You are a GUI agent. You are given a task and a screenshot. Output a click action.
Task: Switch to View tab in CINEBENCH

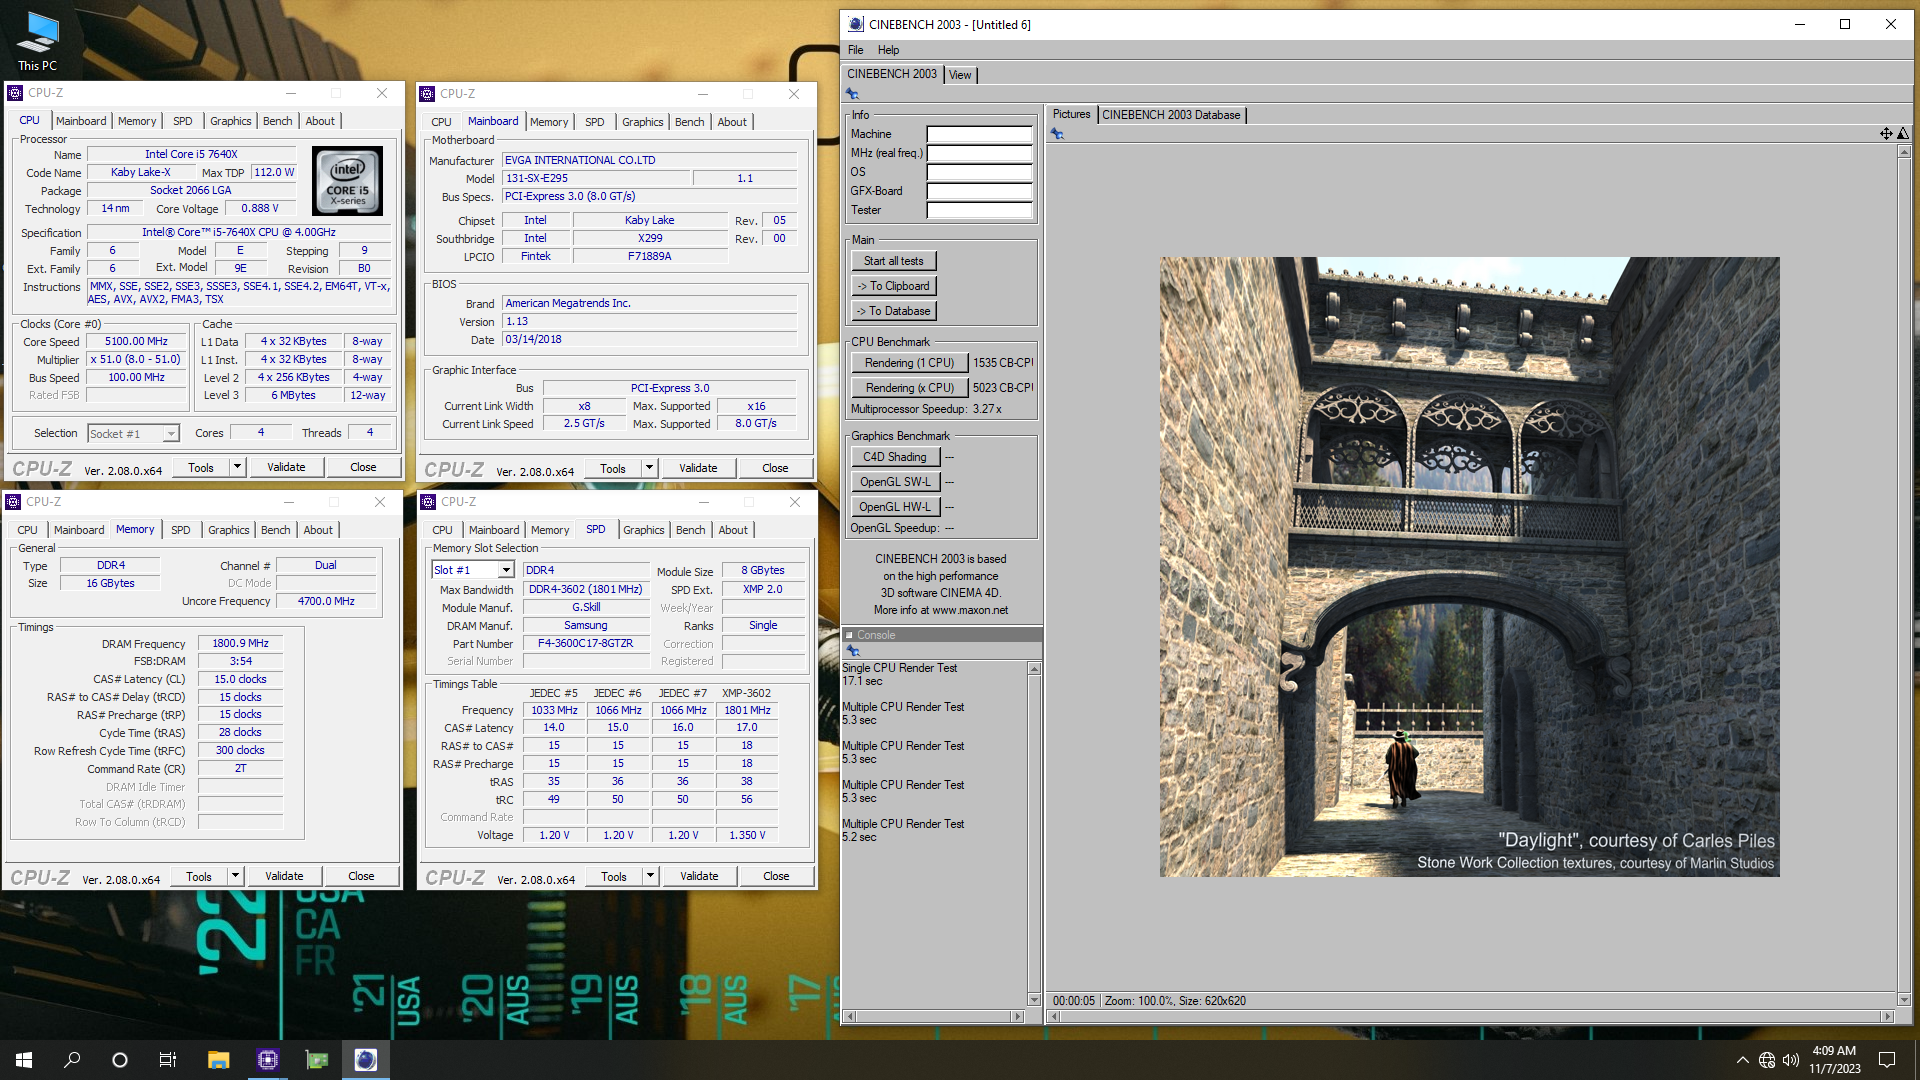pos(960,75)
